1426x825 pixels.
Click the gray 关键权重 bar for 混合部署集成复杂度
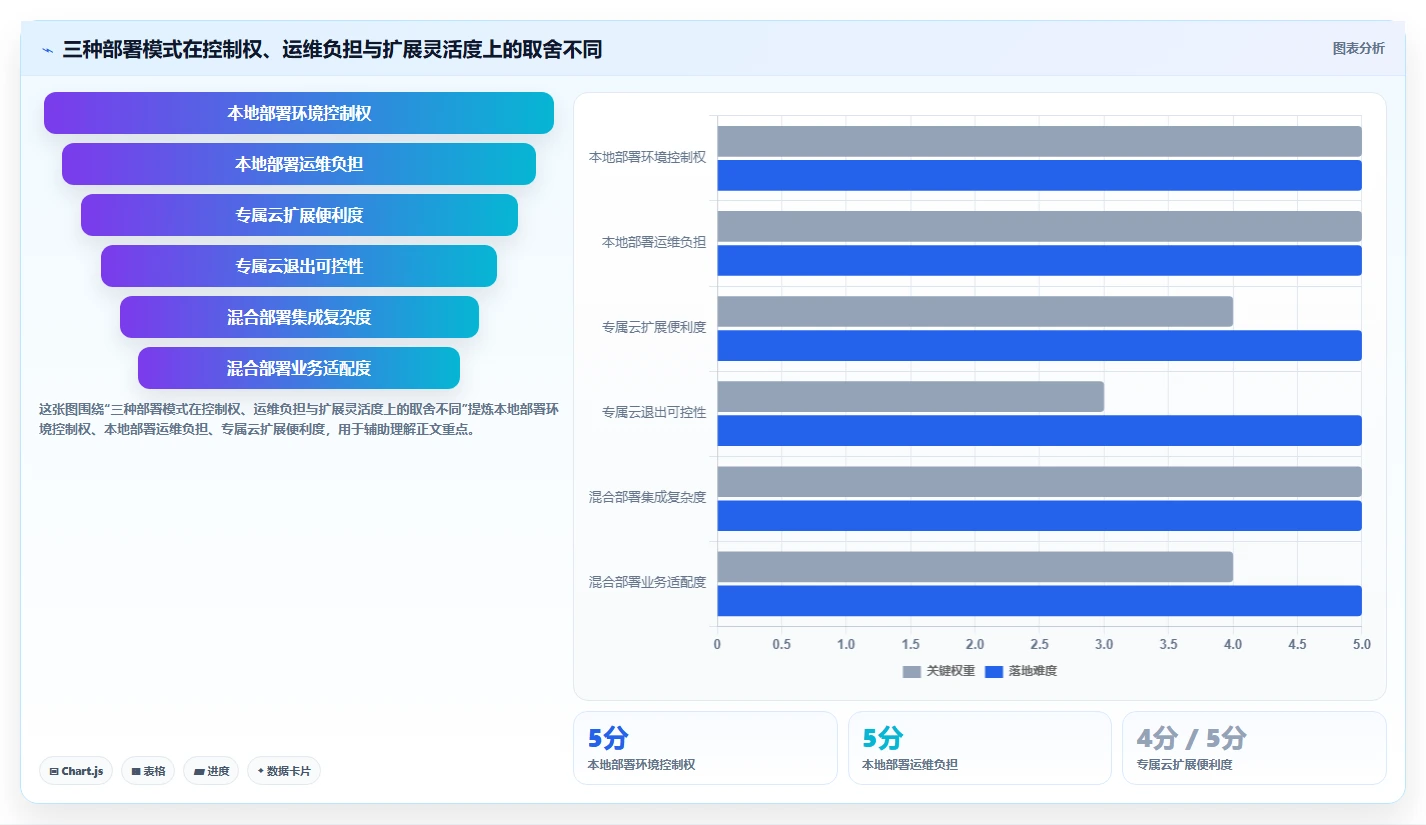(x=1039, y=481)
